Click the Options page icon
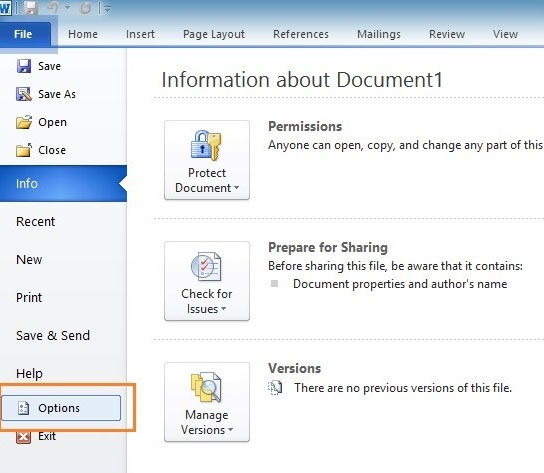The image size is (544, 473). point(23,408)
